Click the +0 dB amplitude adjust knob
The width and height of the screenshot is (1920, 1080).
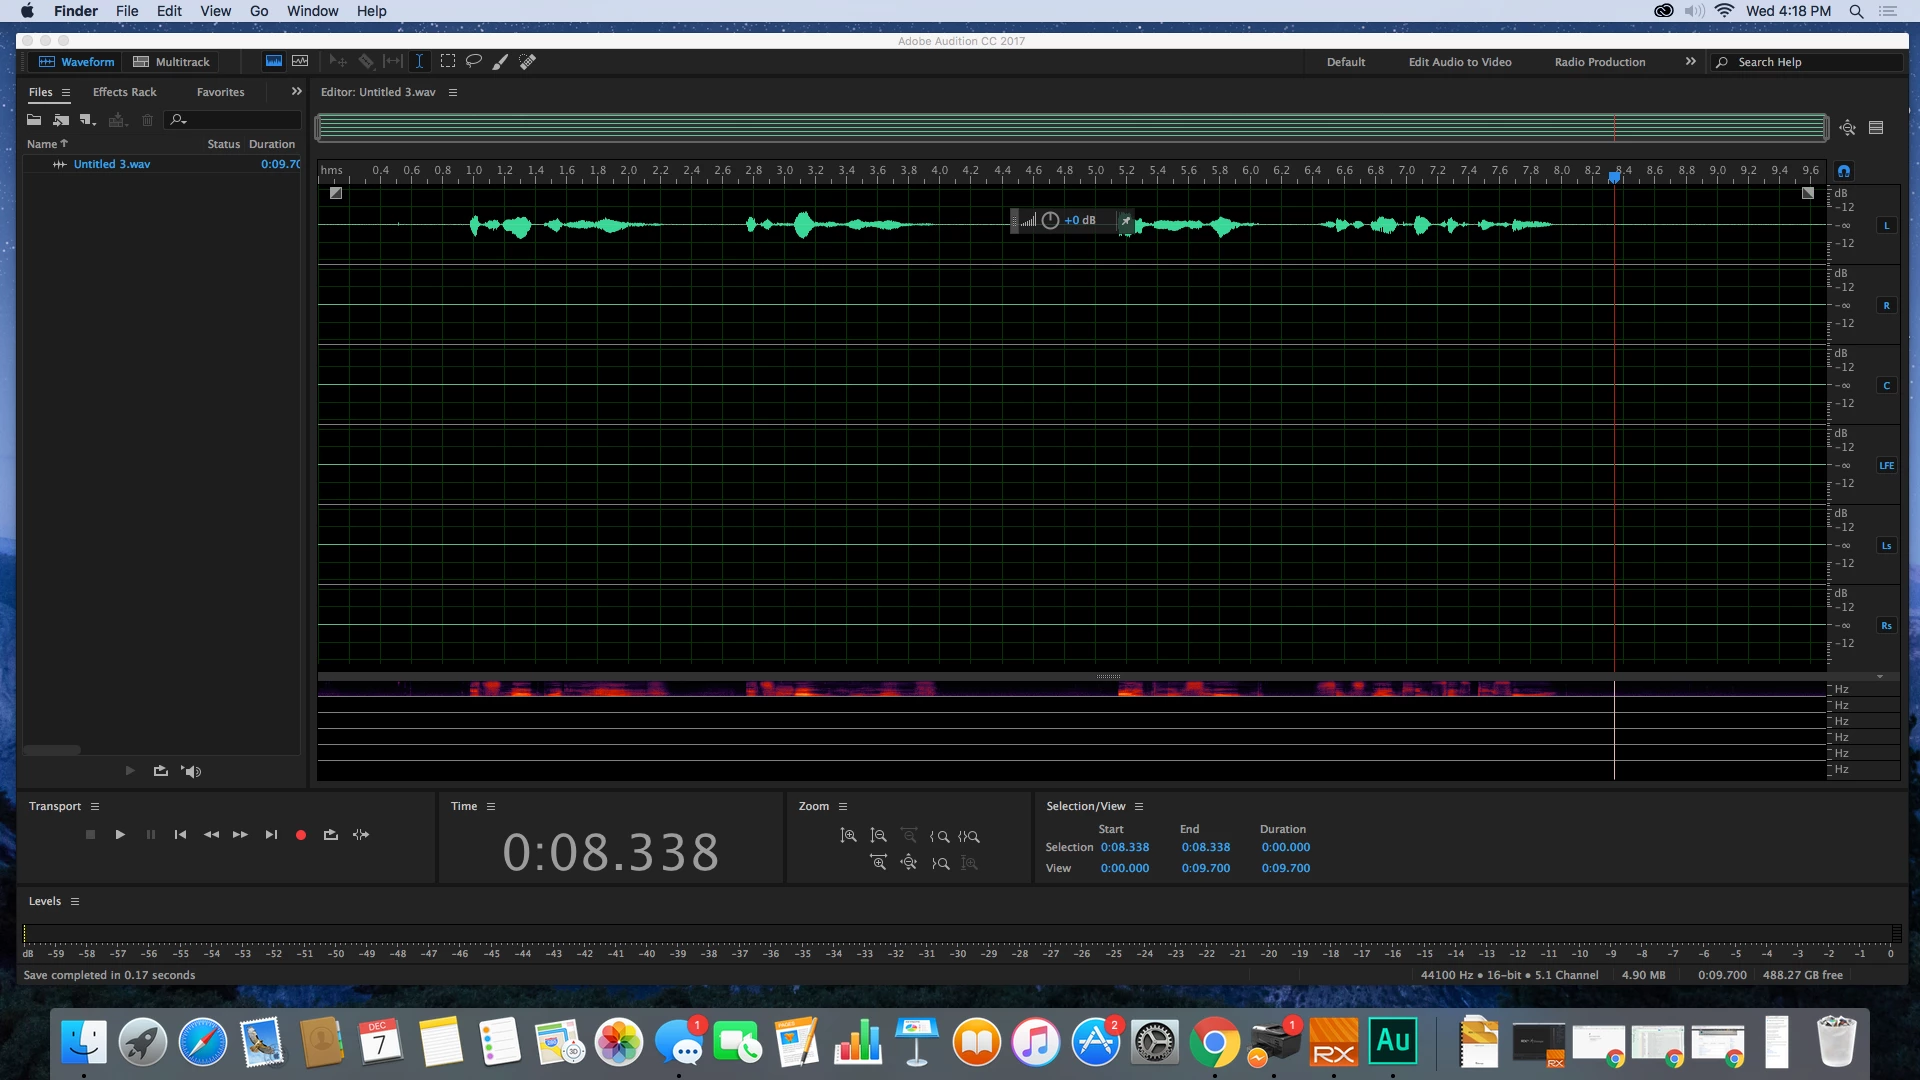(1050, 220)
